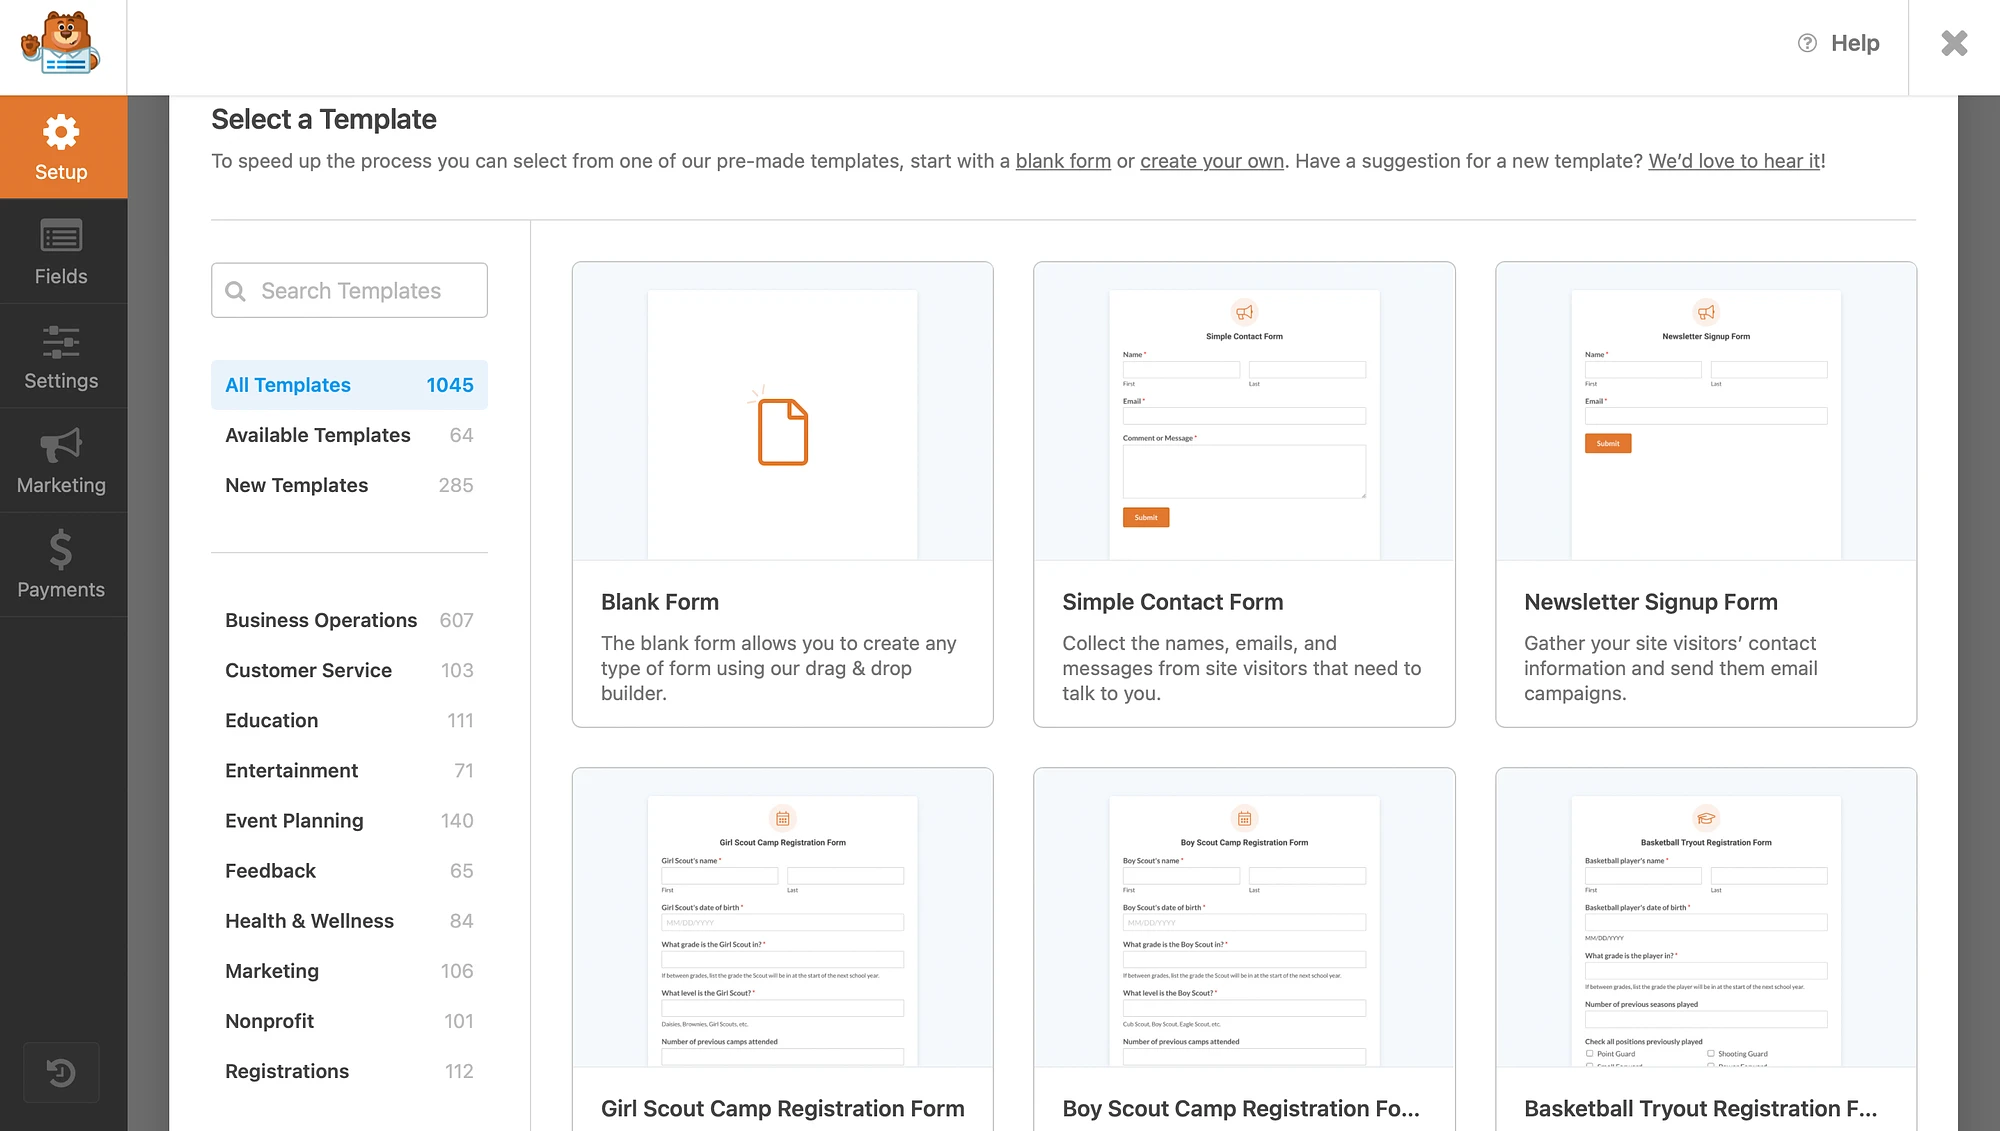Click the close X button on dialog
Viewport: 2000px width, 1131px height.
click(x=1953, y=43)
